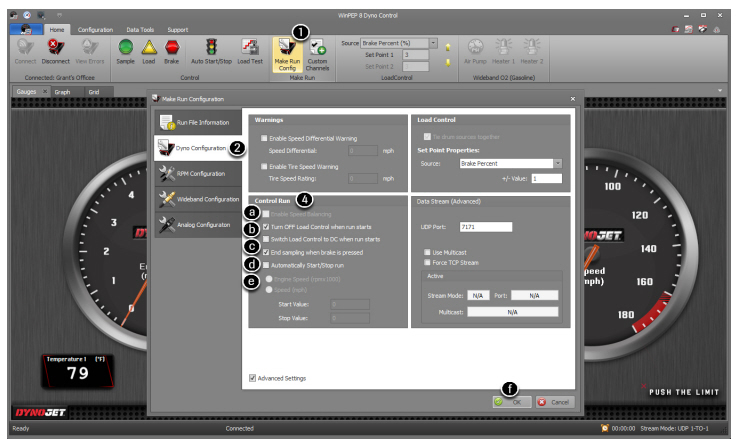The height and width of the screenshot is (448, 738).
Task: Select the RPM Configuration side tab
Action: 199,173
